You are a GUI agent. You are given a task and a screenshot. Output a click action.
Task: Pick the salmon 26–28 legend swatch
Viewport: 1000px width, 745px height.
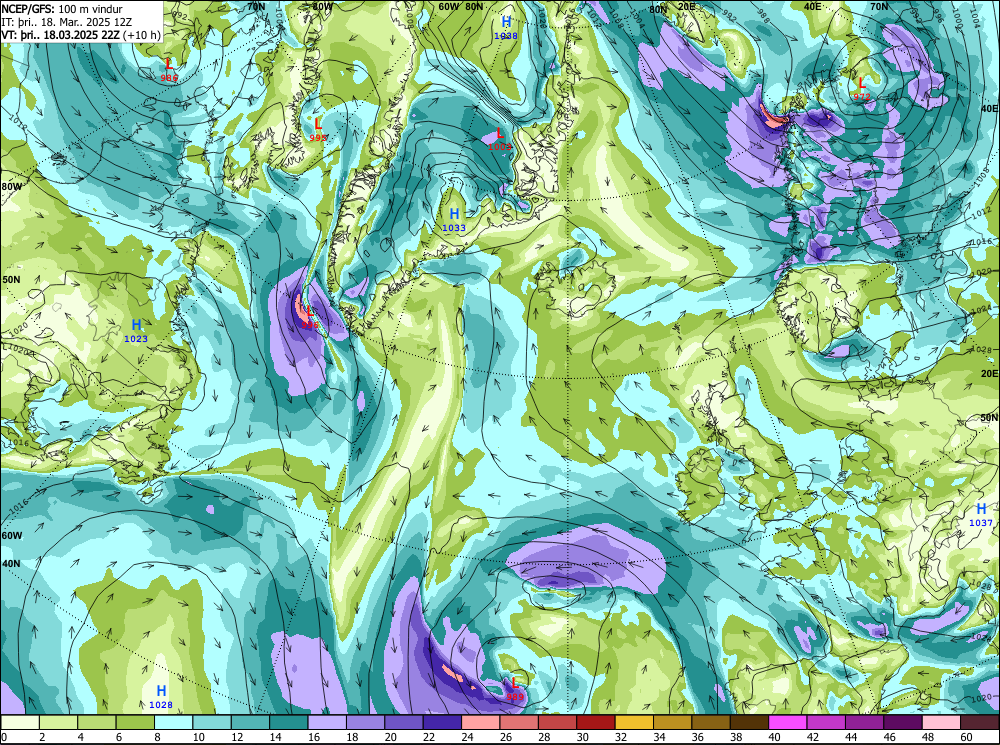(518, 722)
